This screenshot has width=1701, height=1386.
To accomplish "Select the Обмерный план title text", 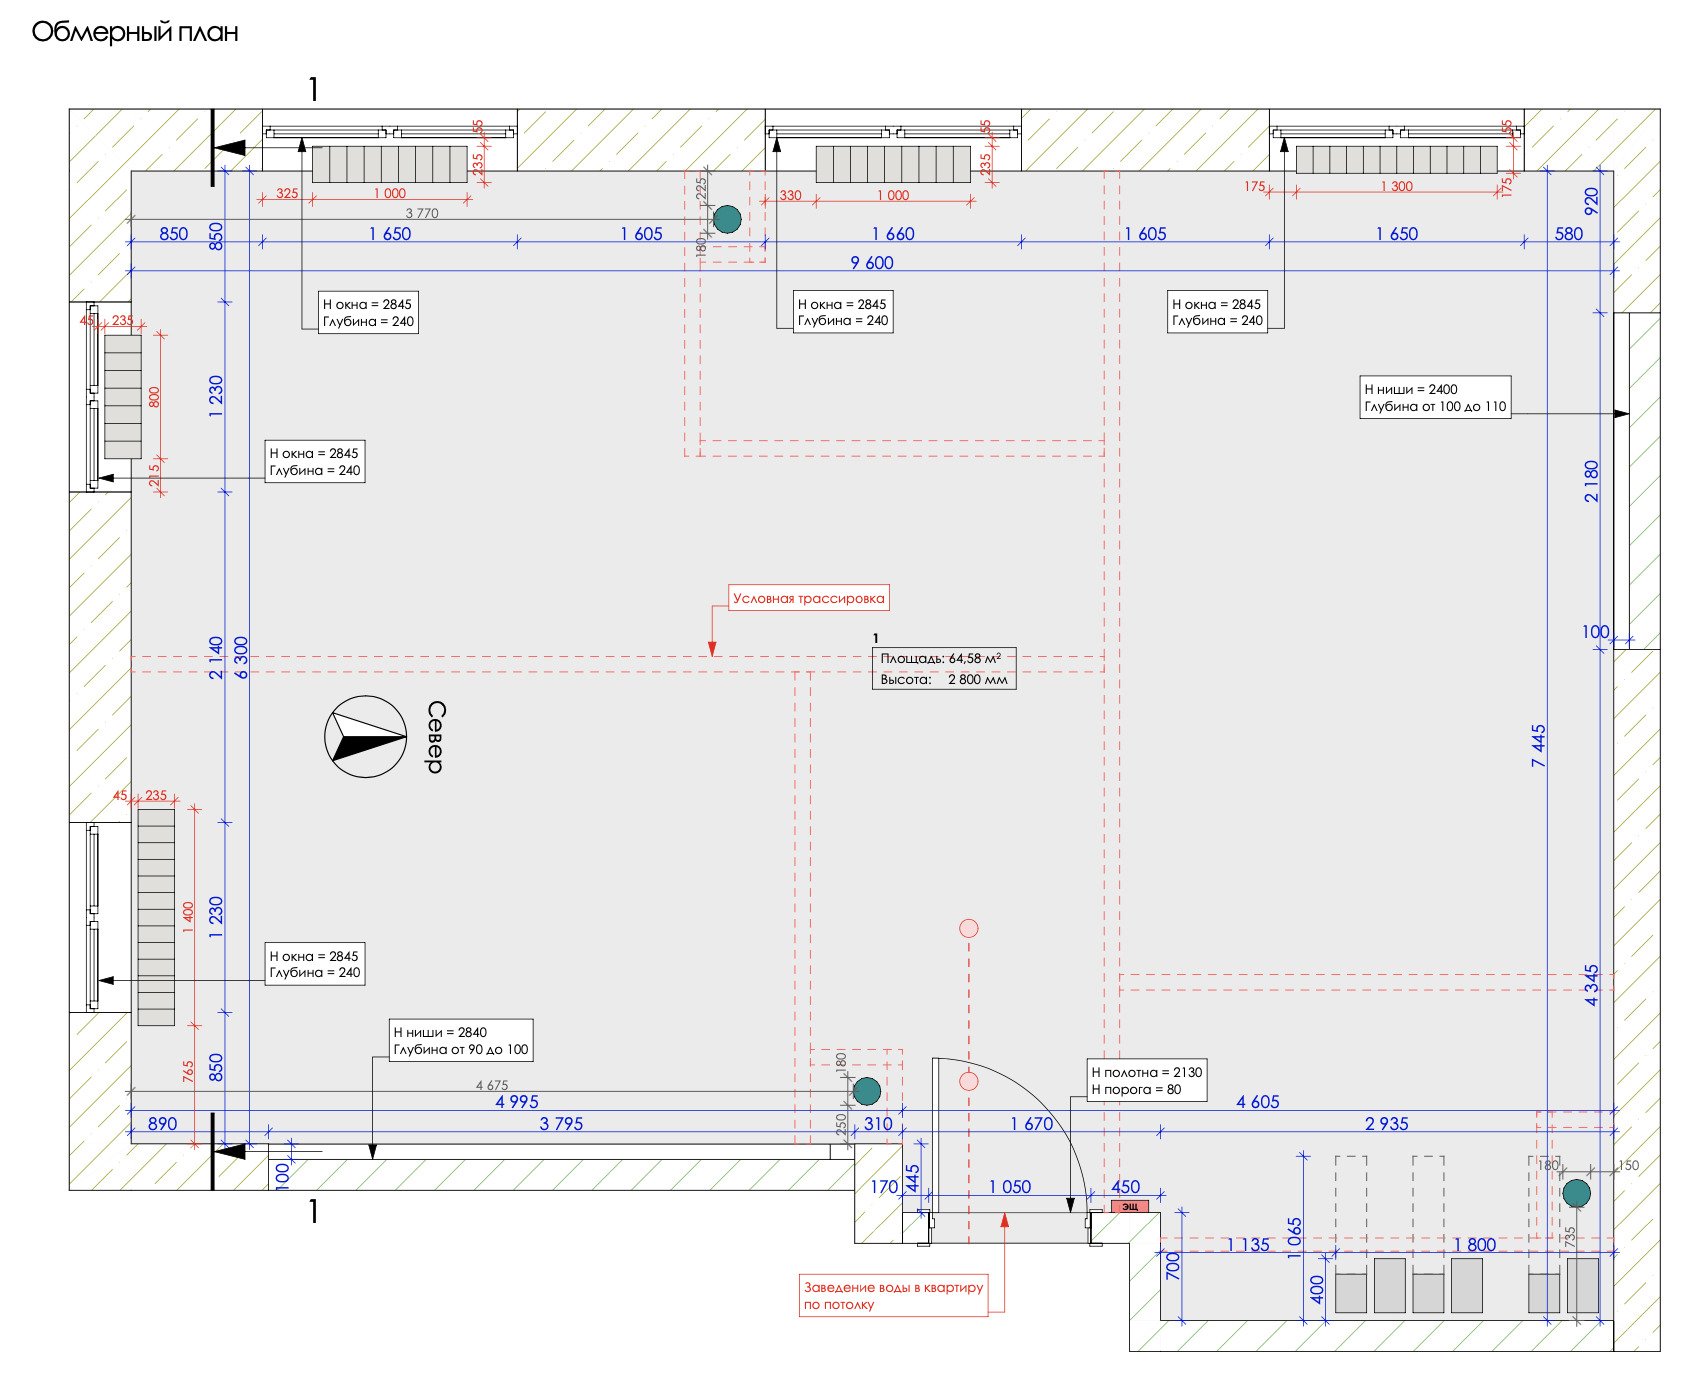I will click(x=135, y=32).
